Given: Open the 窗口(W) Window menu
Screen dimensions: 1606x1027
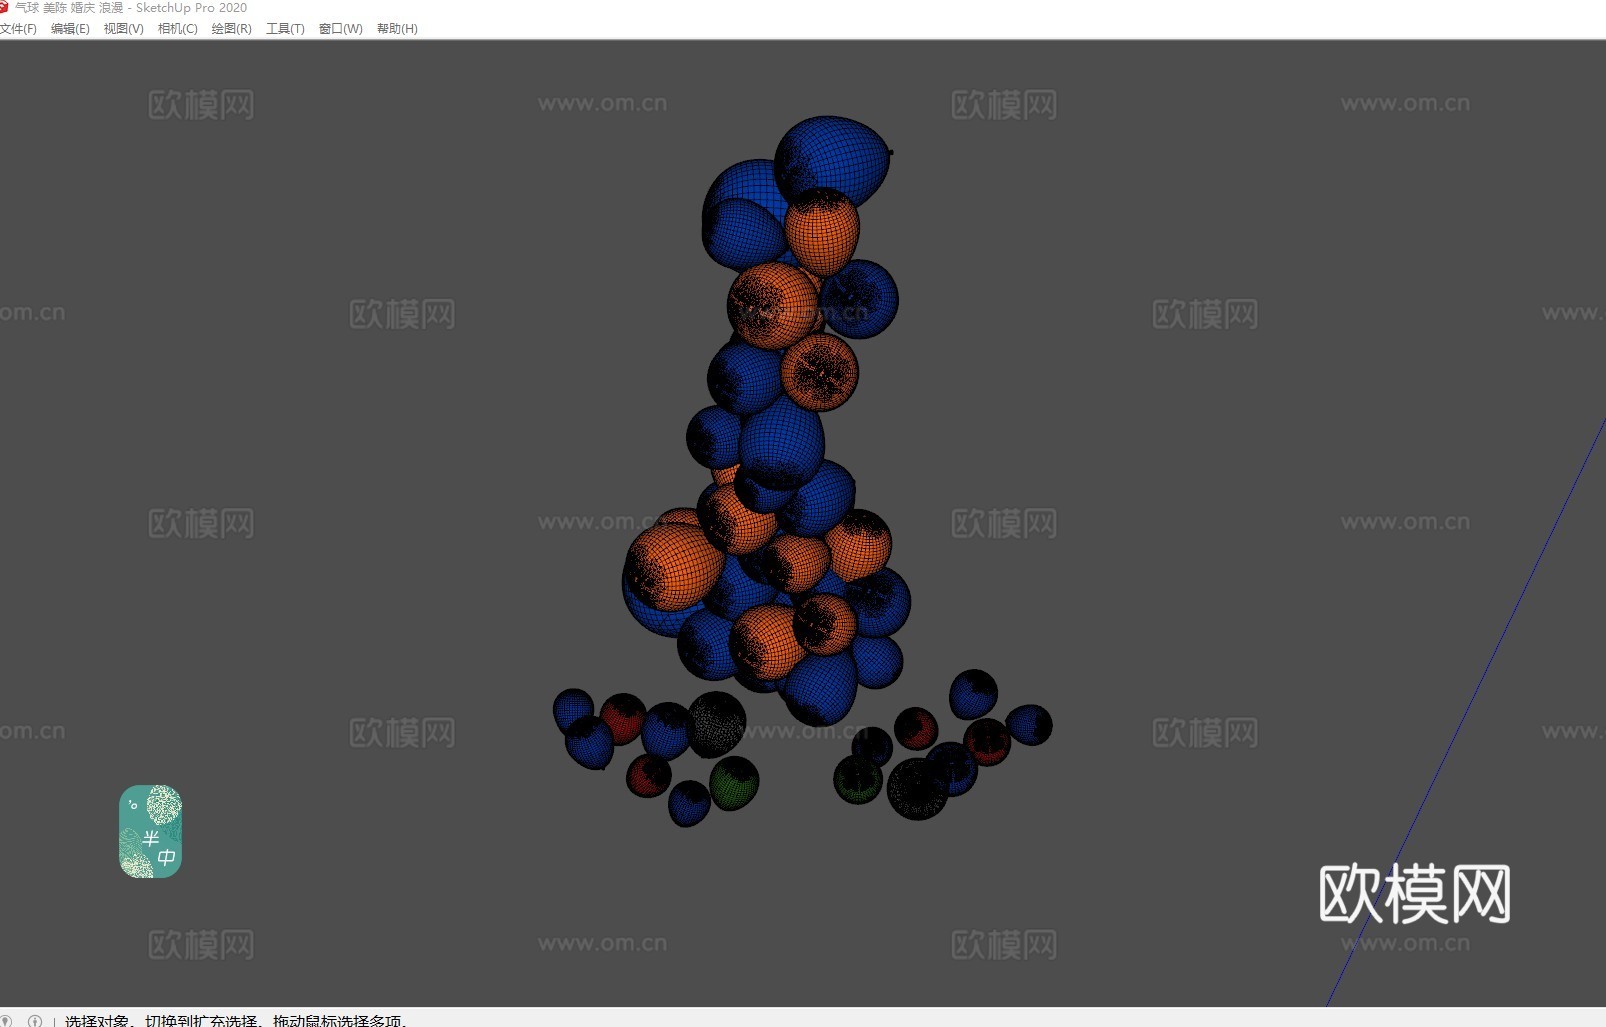Looking at the screenshot, I should coord(341,29).
